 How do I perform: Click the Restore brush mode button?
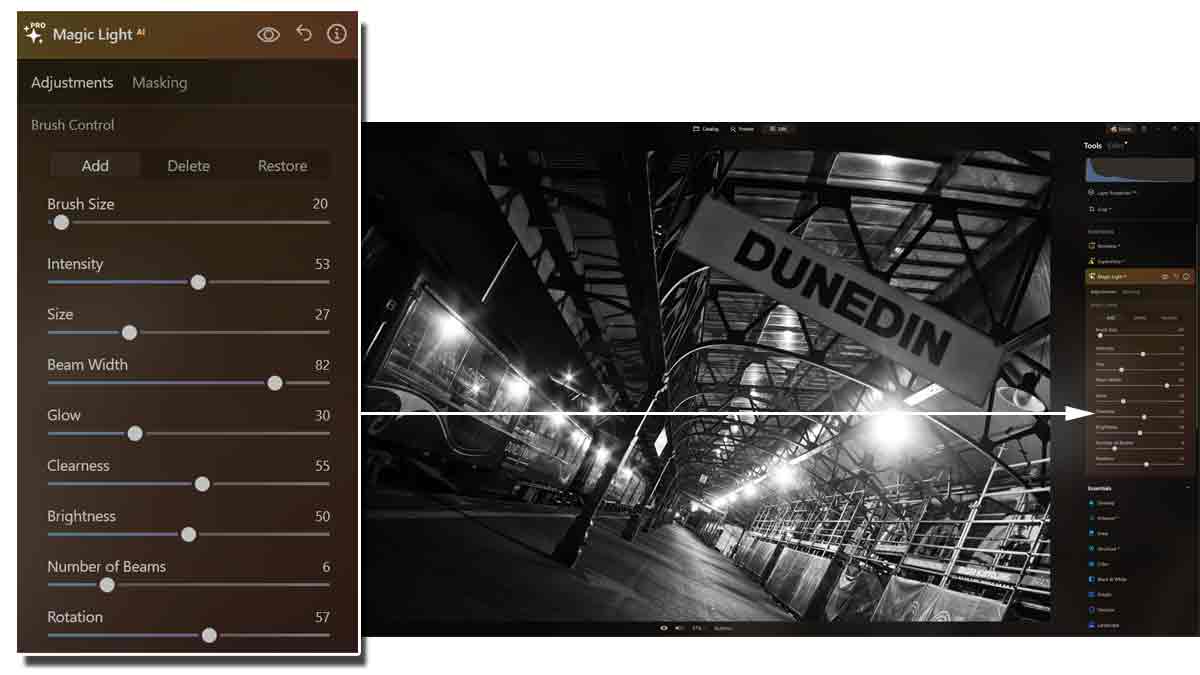point(281,166)
